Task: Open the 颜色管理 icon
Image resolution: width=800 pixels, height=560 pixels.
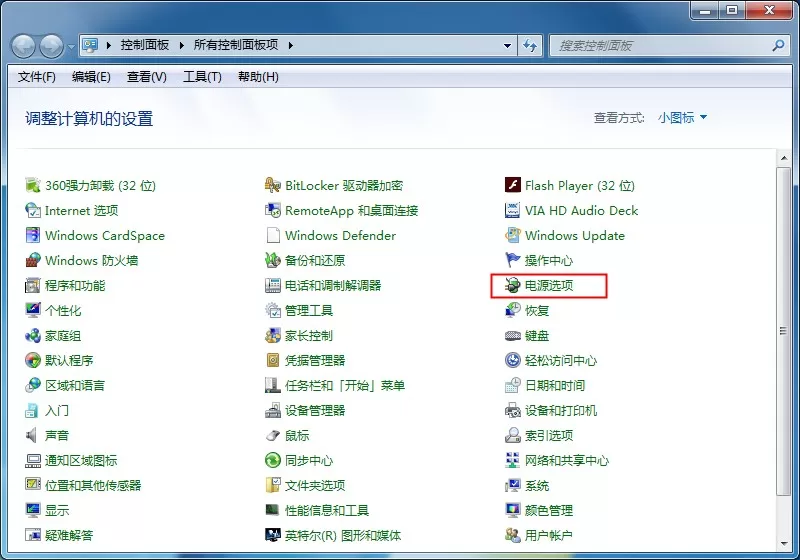Action: (513, 510)
